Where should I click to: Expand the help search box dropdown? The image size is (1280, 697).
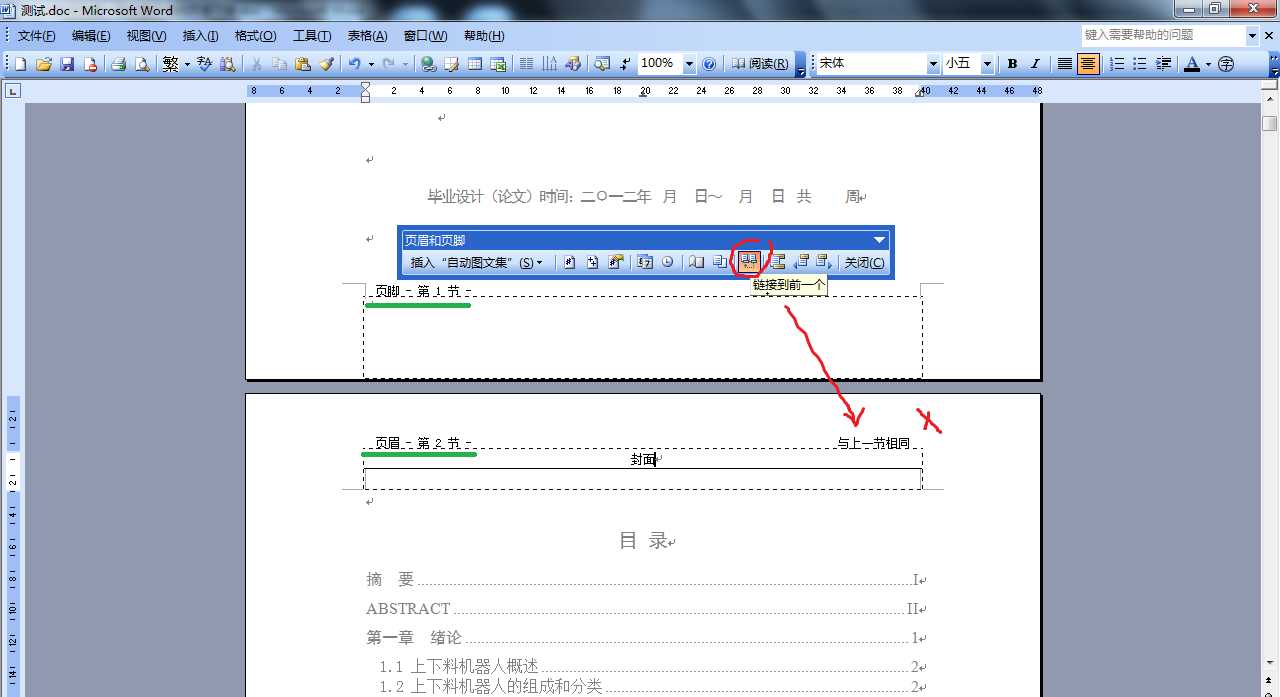coord(1253,35)
